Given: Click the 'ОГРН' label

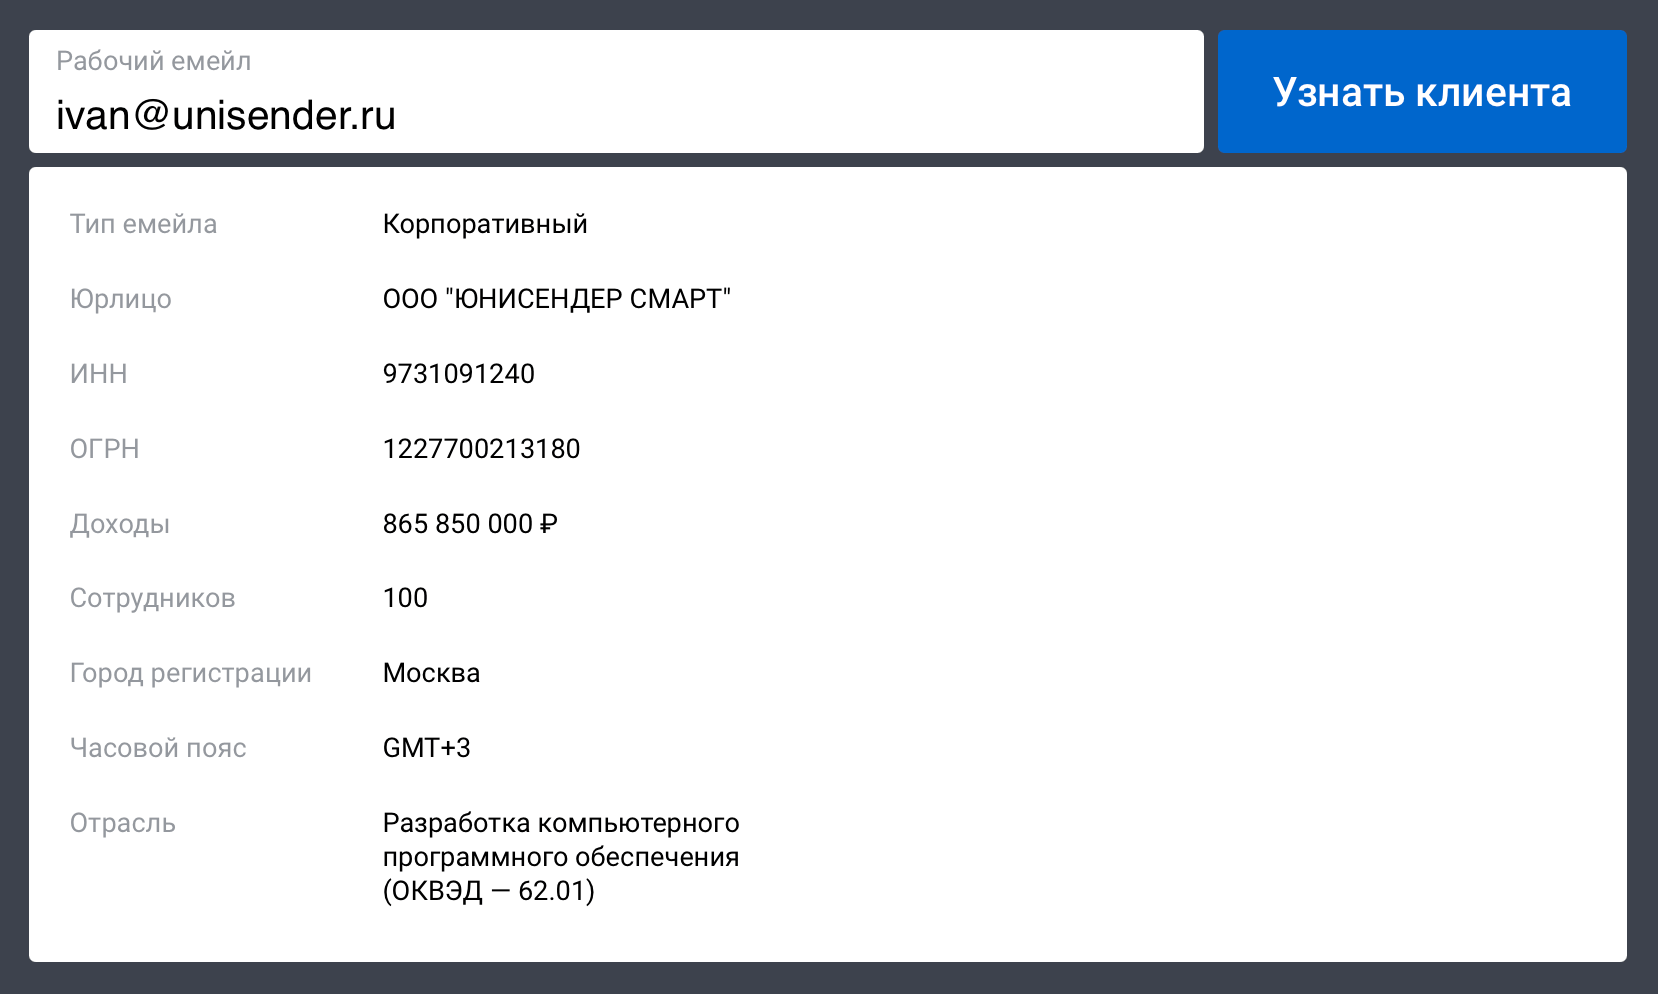Looking at the screenshot, I should click(x=104, y=449).
